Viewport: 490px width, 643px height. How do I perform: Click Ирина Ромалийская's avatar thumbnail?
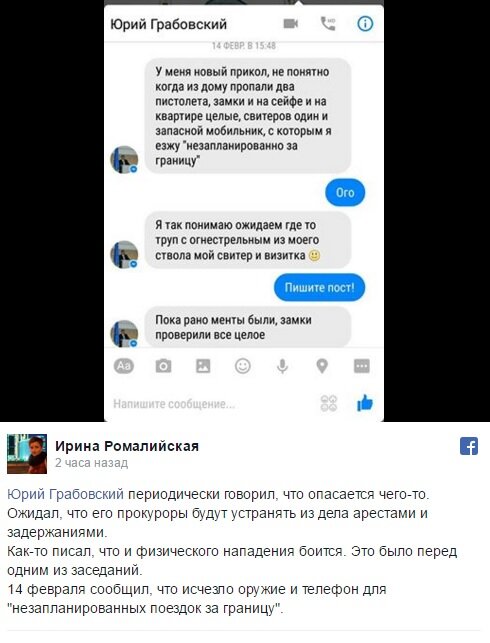pos(27,454)
